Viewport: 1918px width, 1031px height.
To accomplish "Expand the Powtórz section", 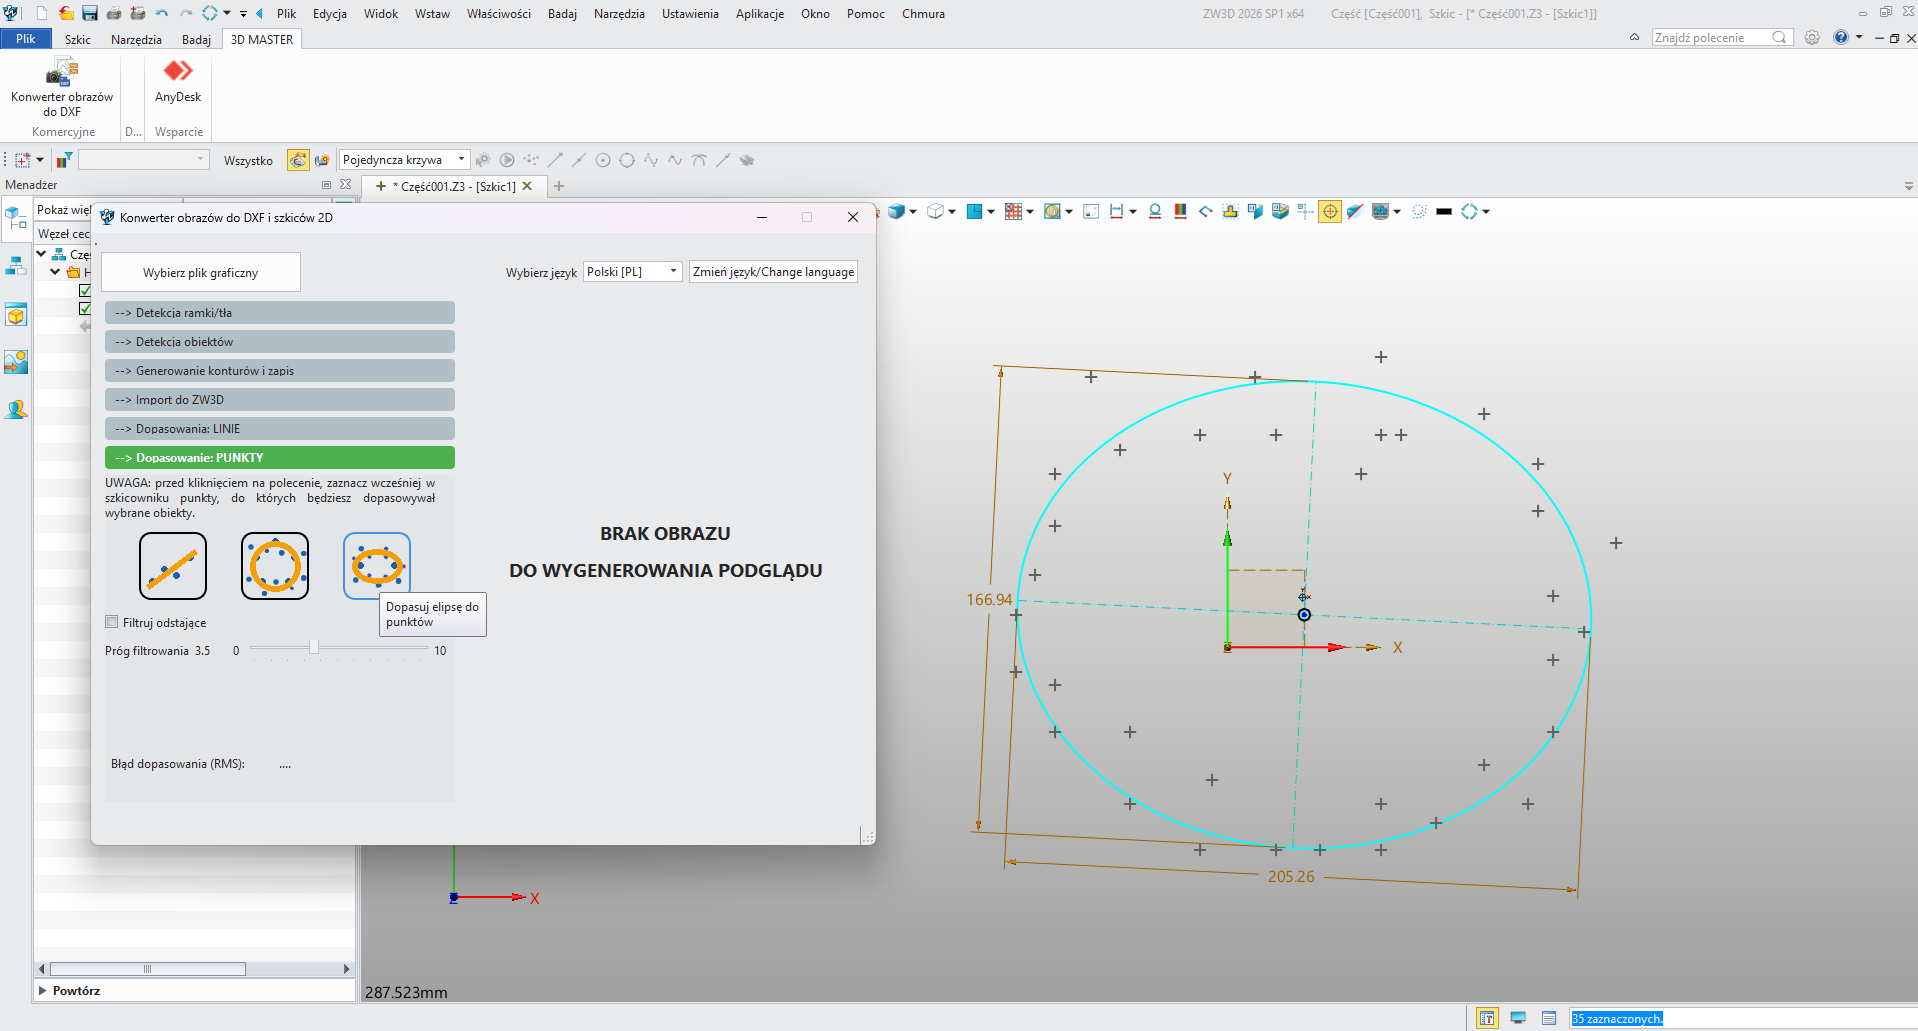I will 43,991.
